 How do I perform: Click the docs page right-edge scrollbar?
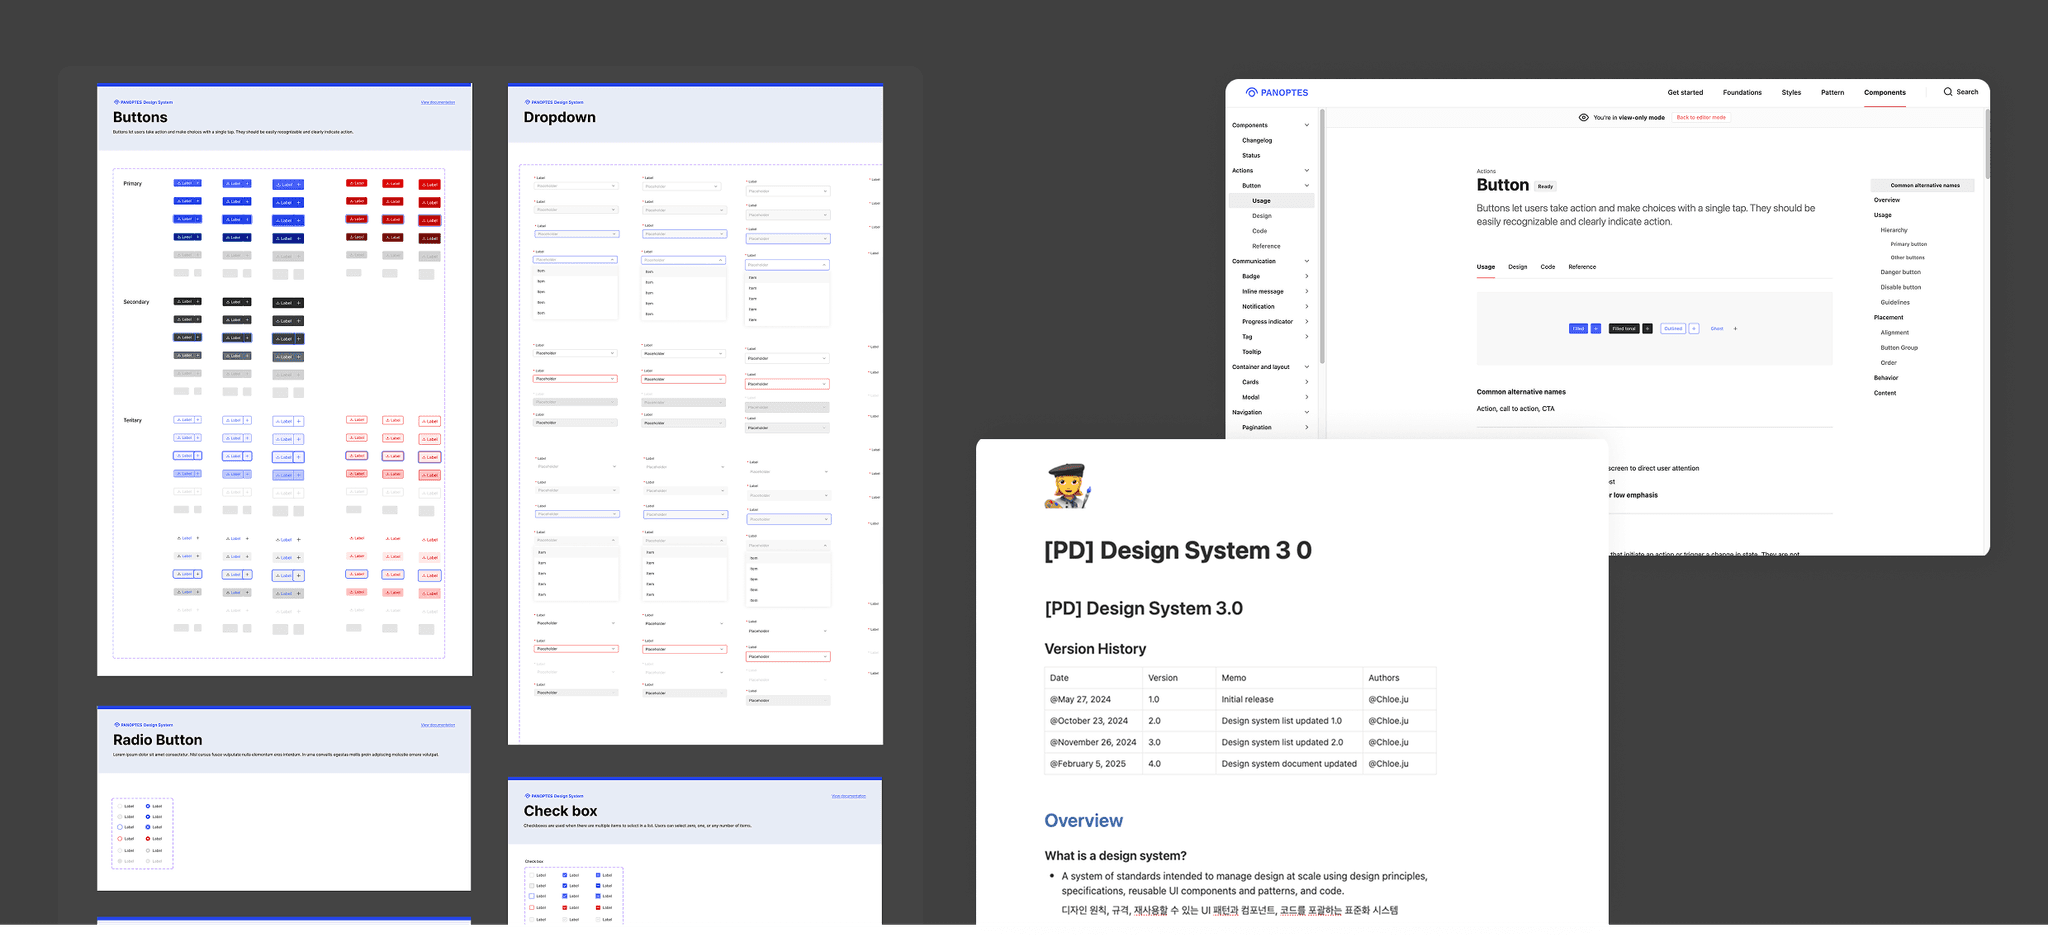1987,145
